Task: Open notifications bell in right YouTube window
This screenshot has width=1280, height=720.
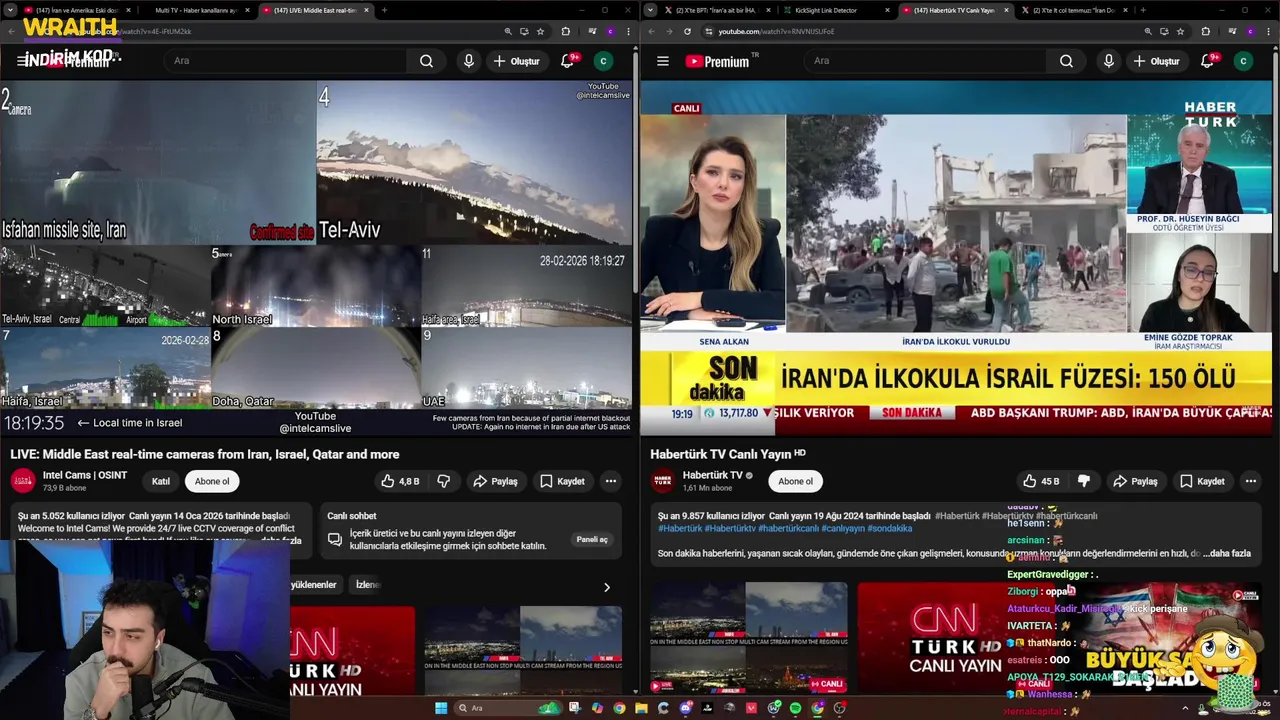Action: pos(1207,61)
